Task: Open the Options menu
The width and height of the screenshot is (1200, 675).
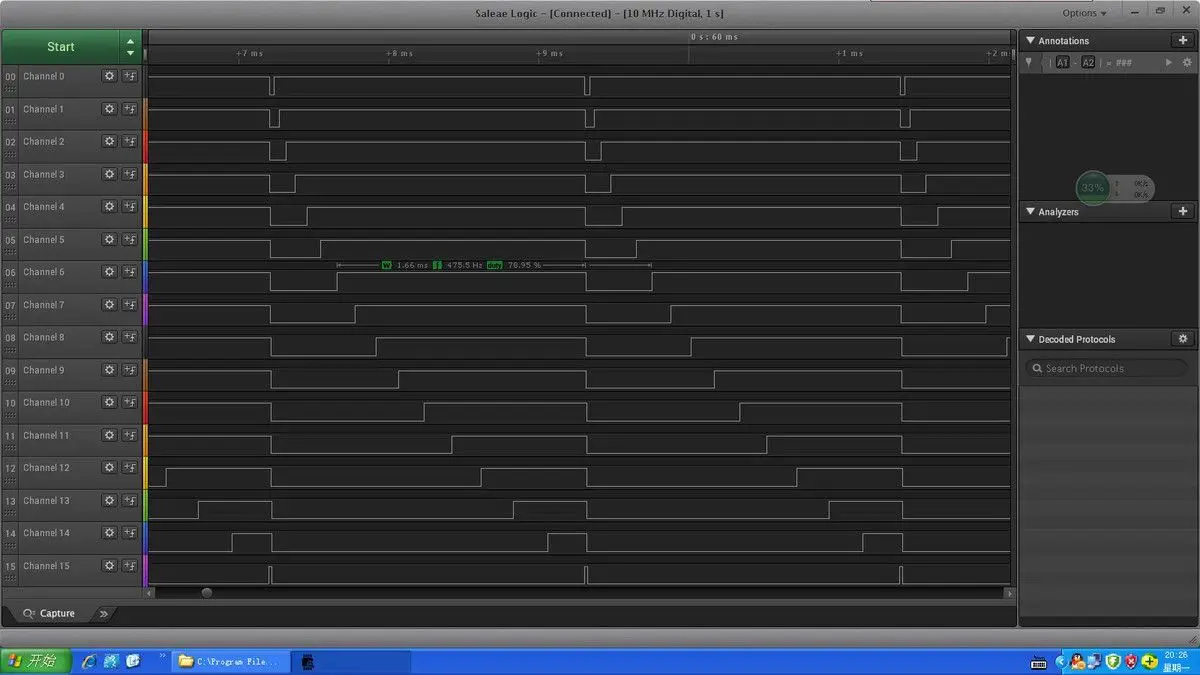Action: click(1084, 13)
